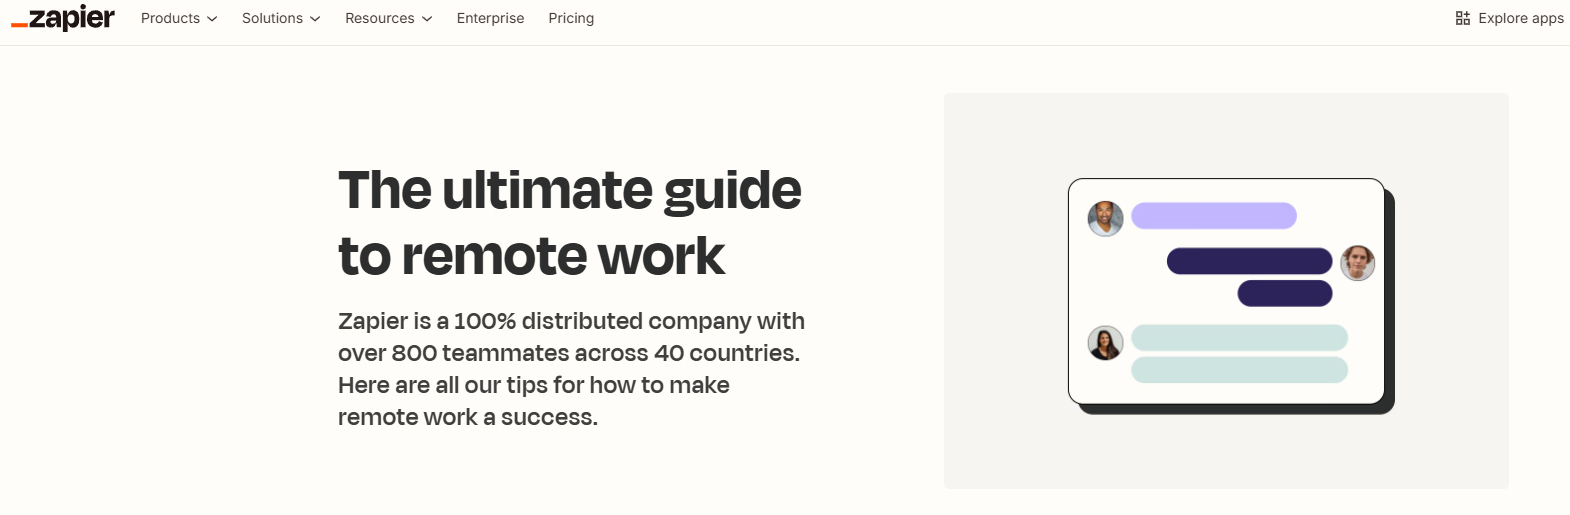Go to the Enterprise page
The width and height of the screenshot is (1570, 515).
pos(490,18)
